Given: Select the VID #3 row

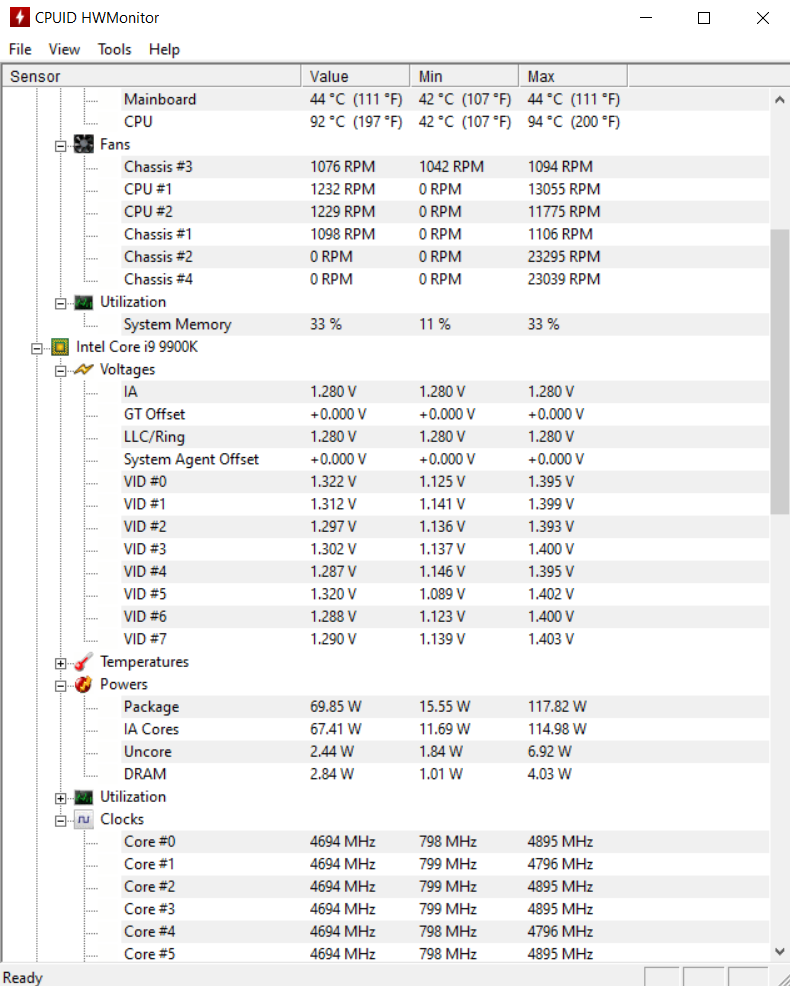Looking at the screenshot, I should pyautogui.click(x=445, y=550).
